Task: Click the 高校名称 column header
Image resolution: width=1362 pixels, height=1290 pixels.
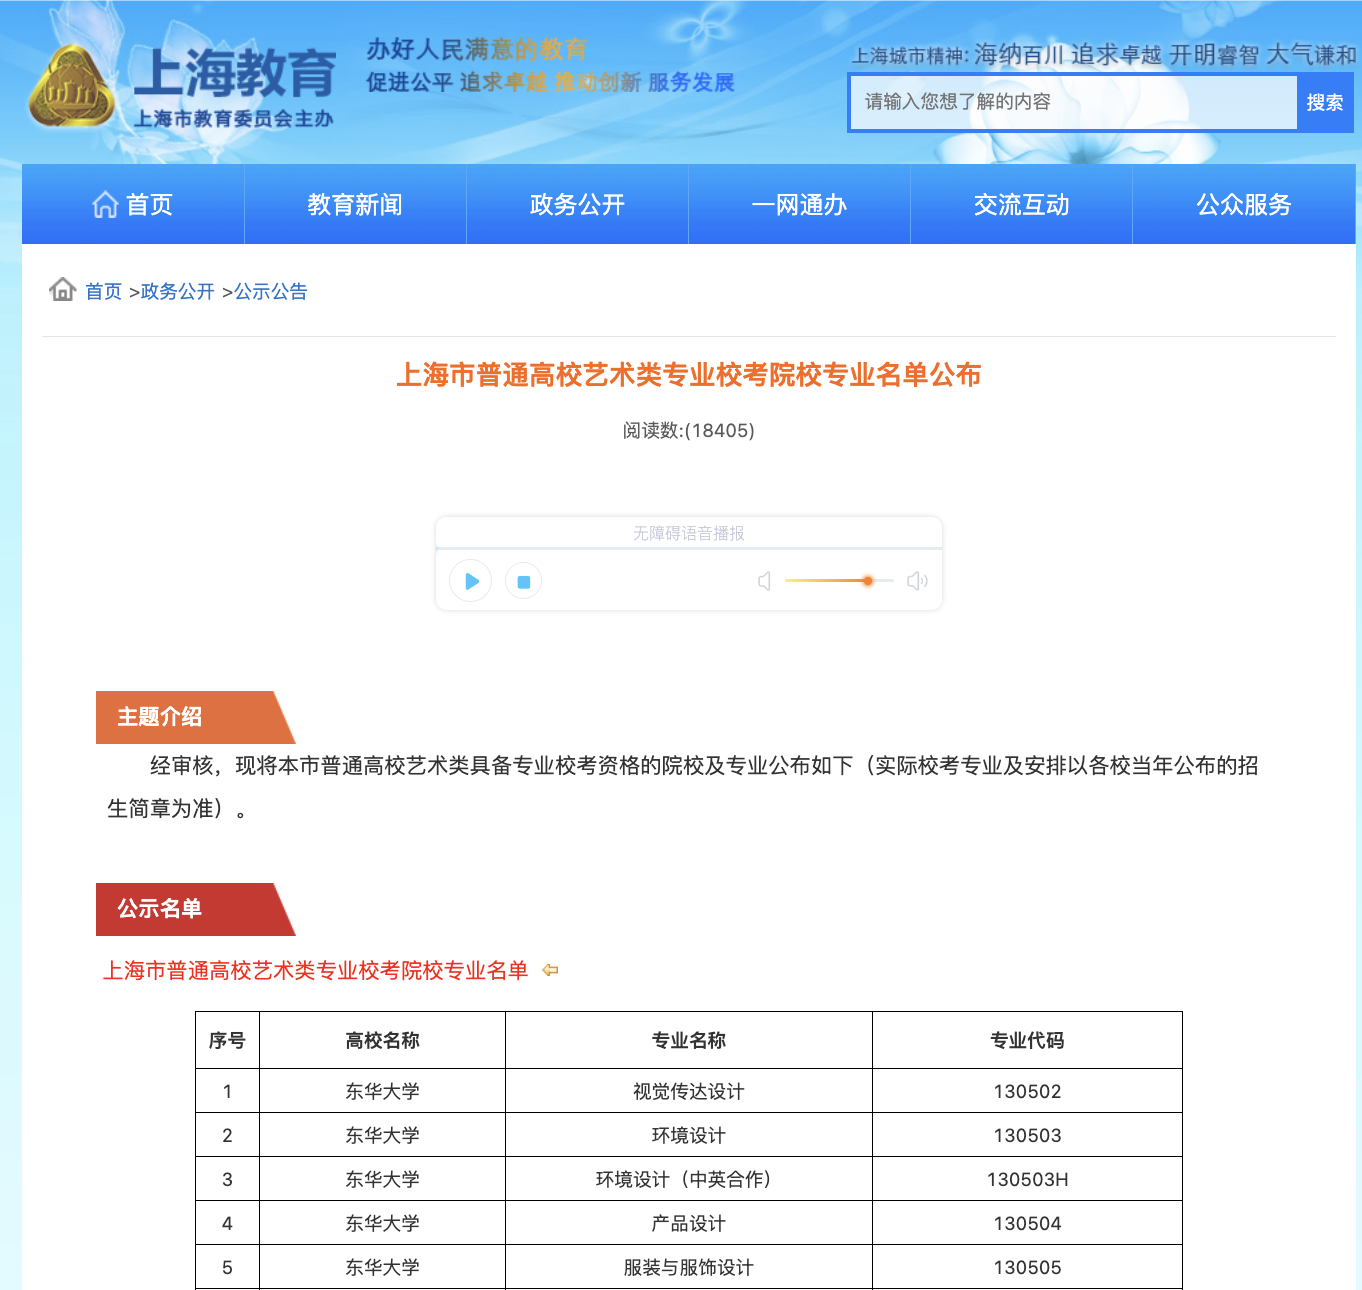Action: pos(382,1040)
